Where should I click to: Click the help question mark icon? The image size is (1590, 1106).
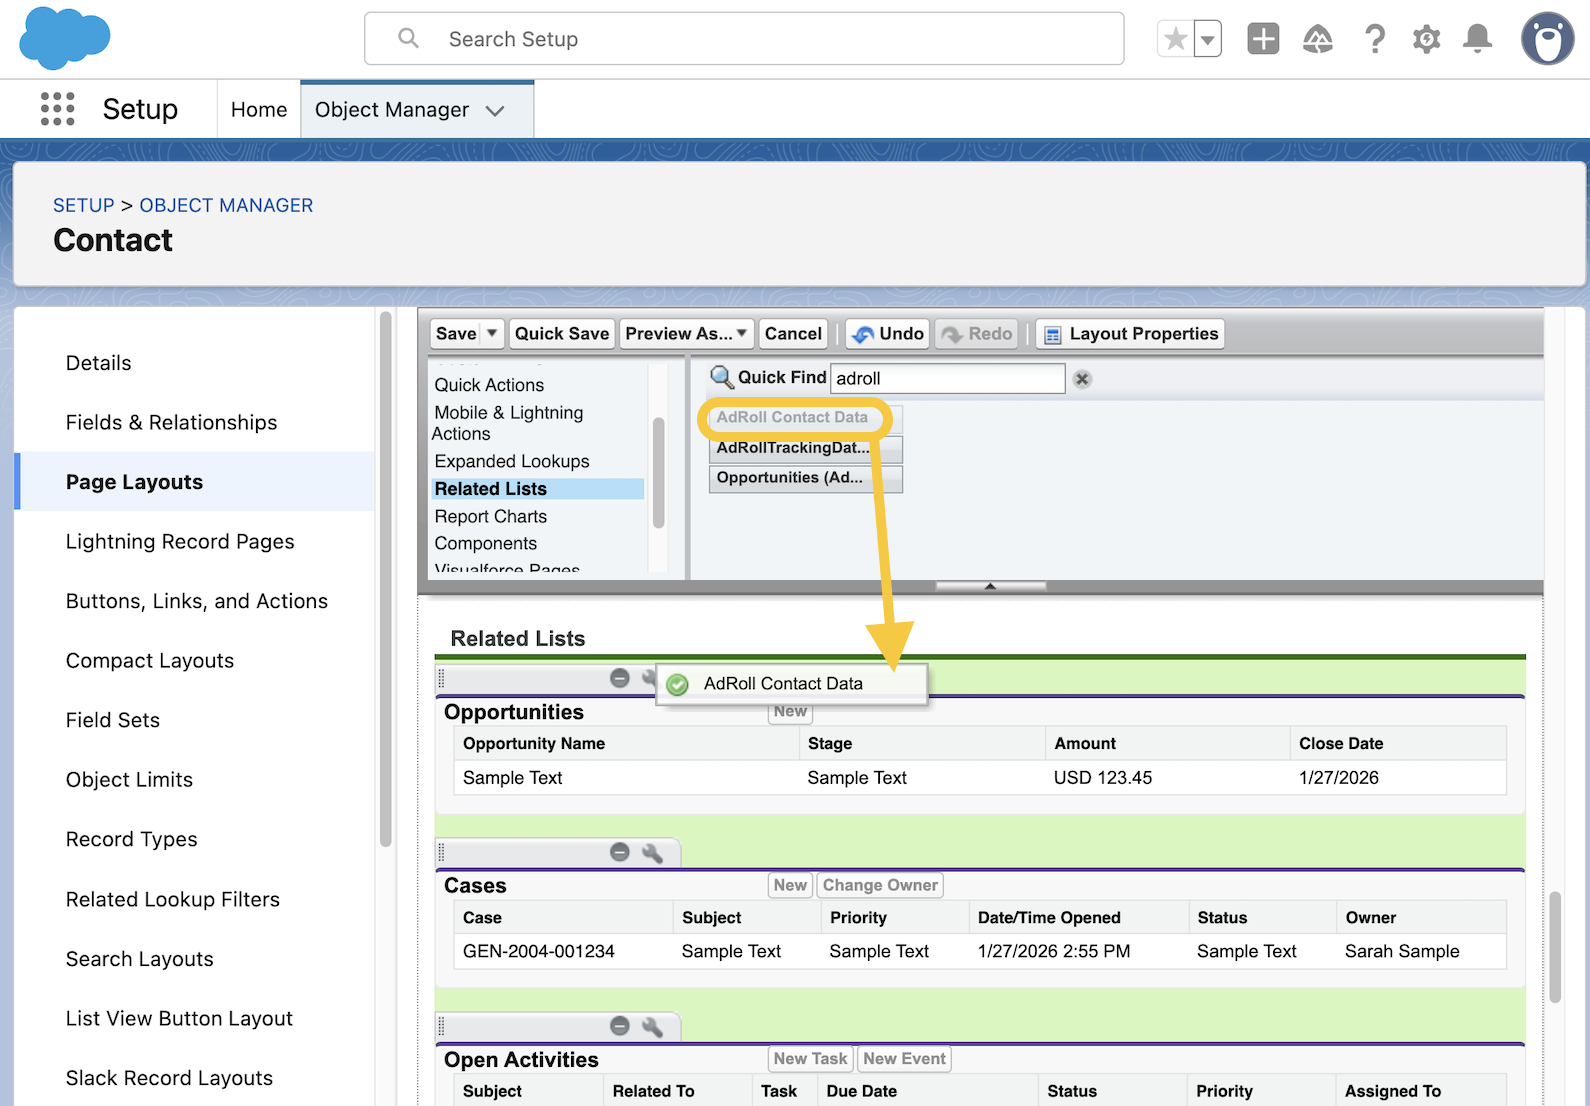coord(1375,39)
